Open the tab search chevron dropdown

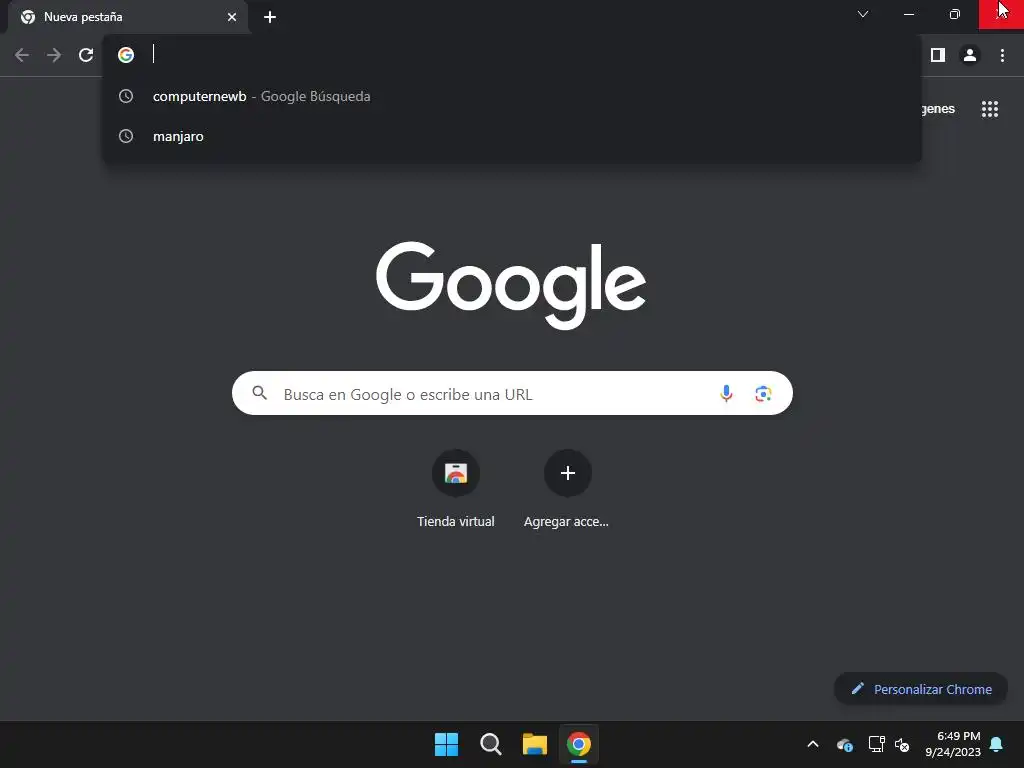tap(863, 14)
